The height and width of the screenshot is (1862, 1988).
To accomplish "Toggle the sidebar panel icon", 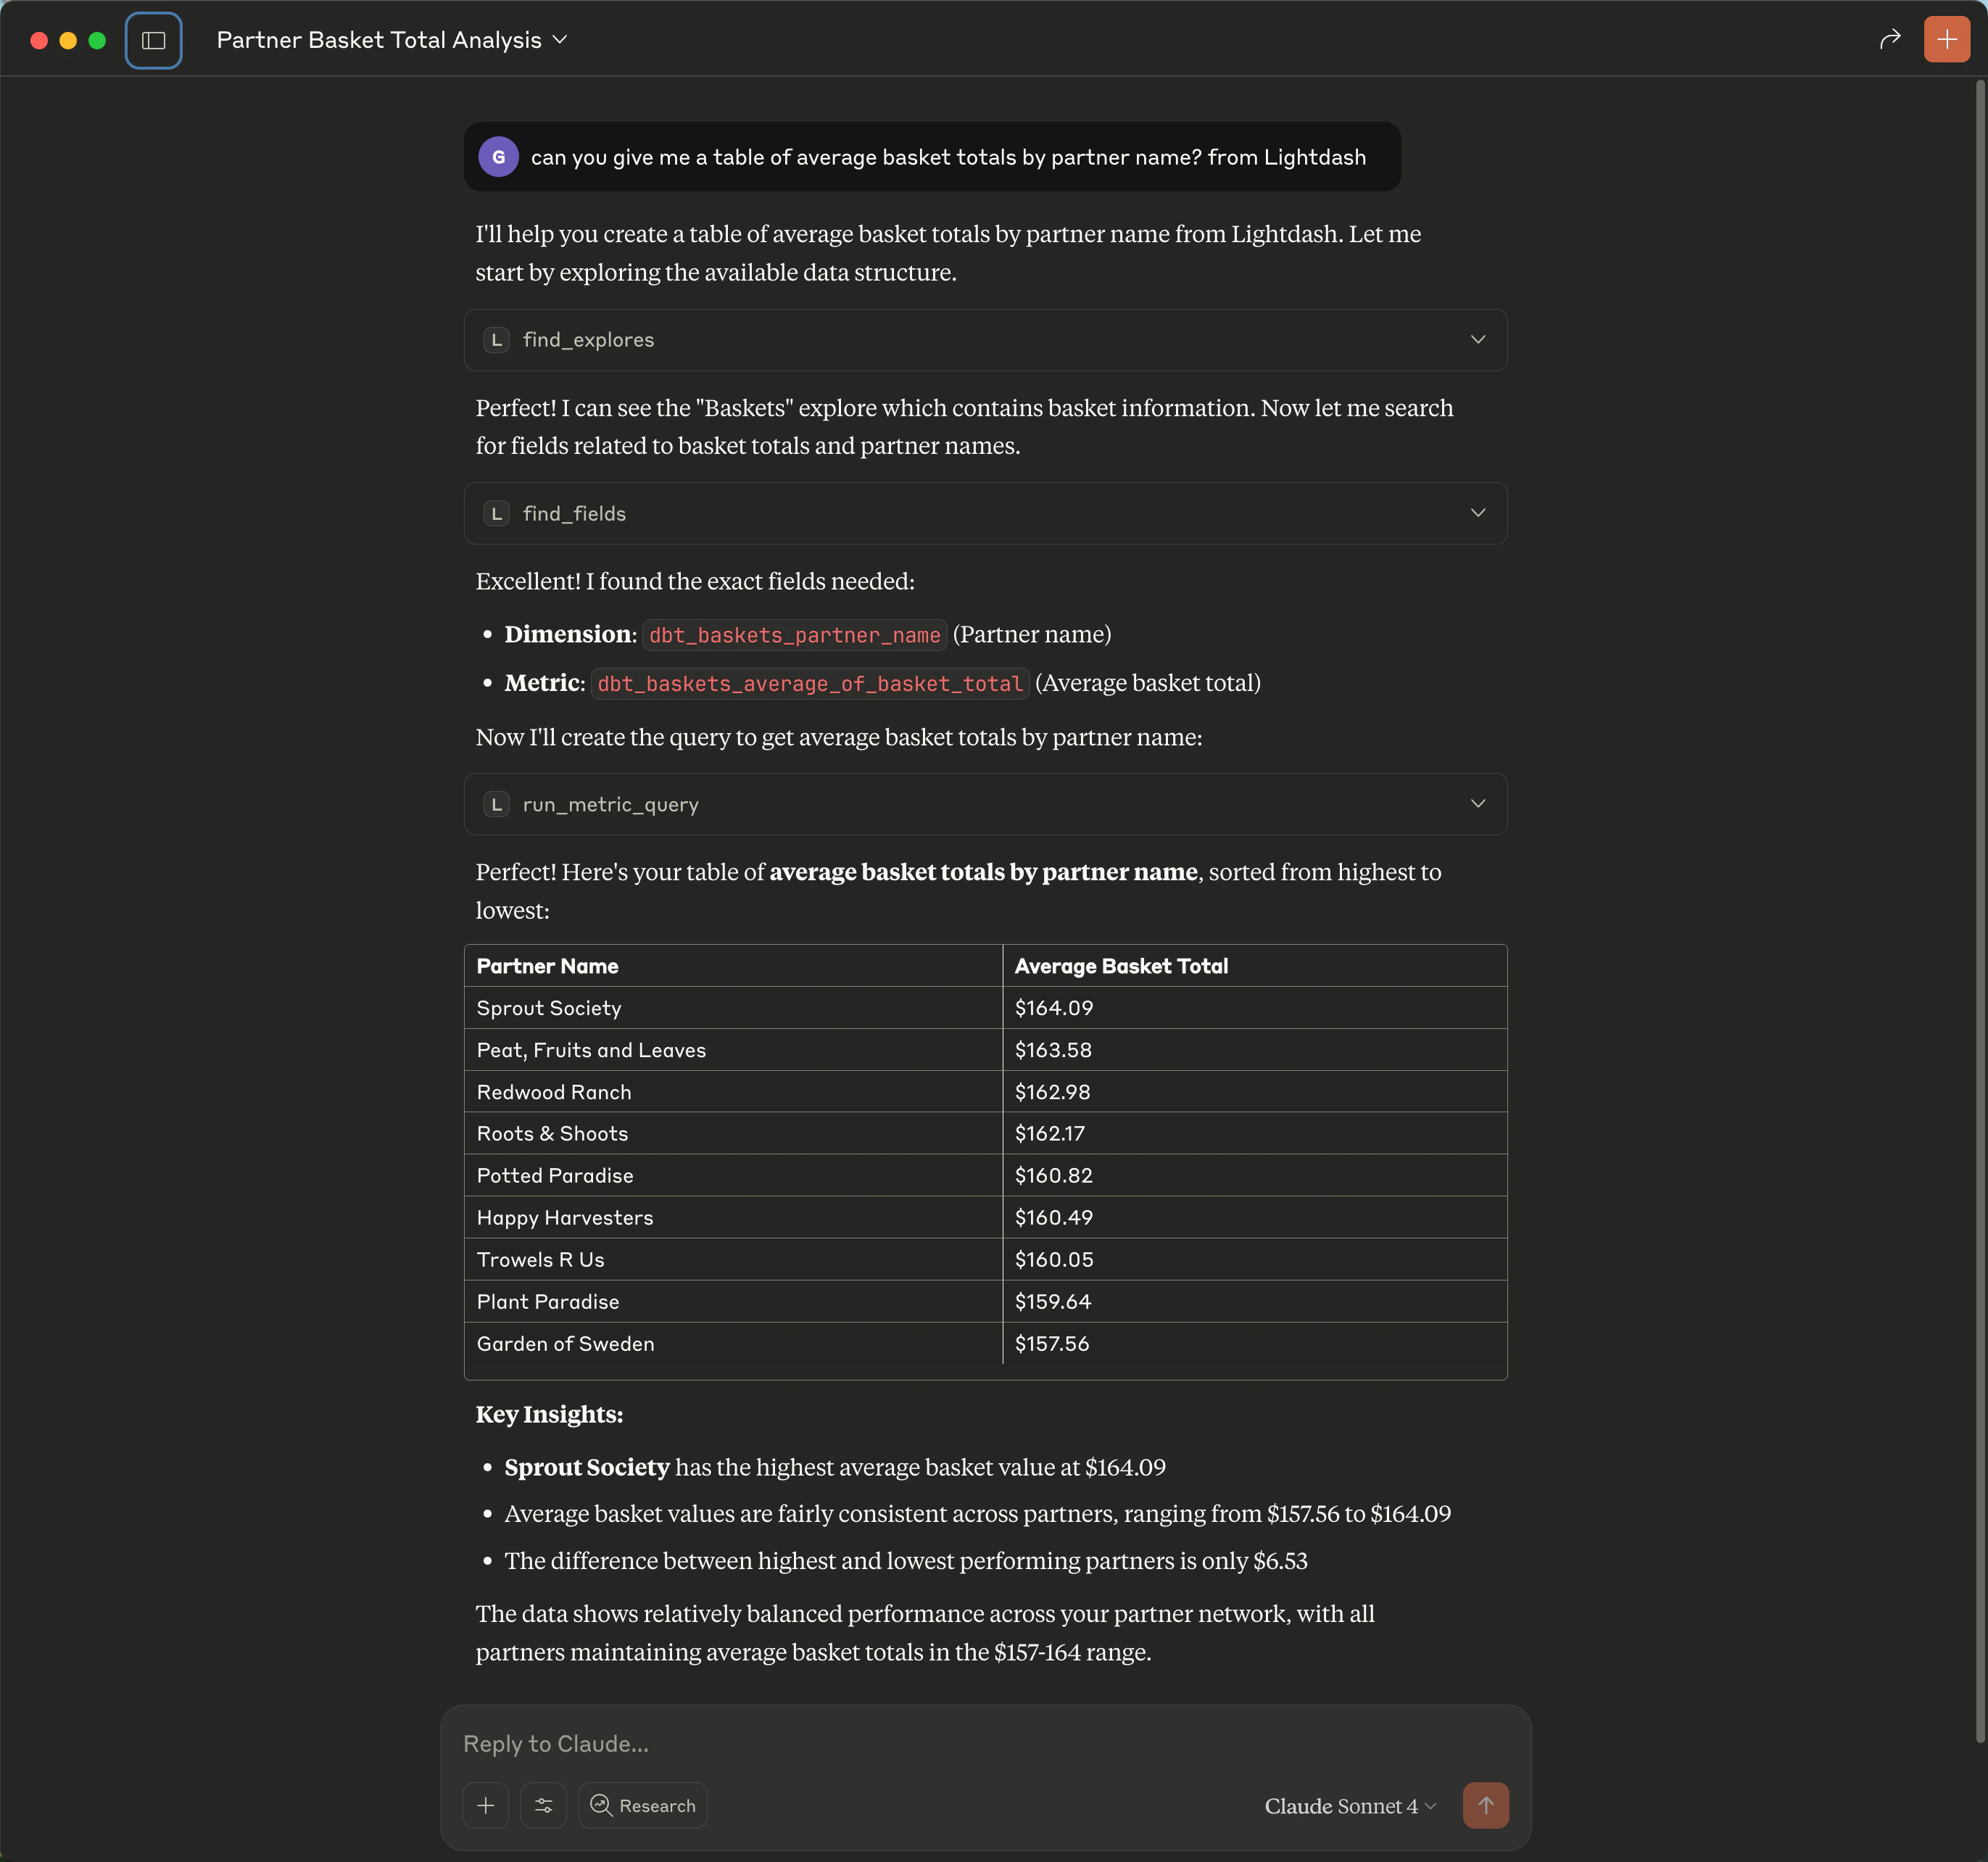I will point(154,40).
